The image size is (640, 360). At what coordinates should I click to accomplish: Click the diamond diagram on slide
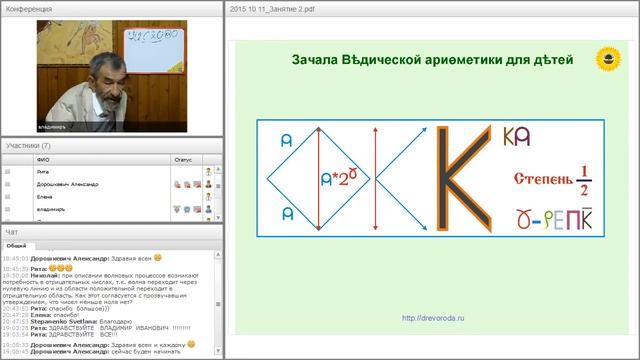pos(318,179)
